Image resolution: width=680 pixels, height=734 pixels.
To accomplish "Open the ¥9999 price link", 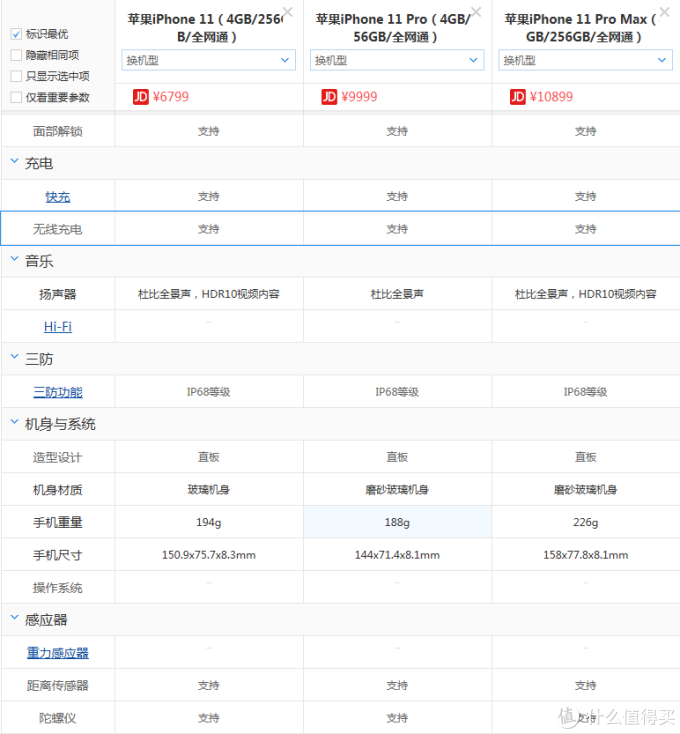I will click(359, 97).
